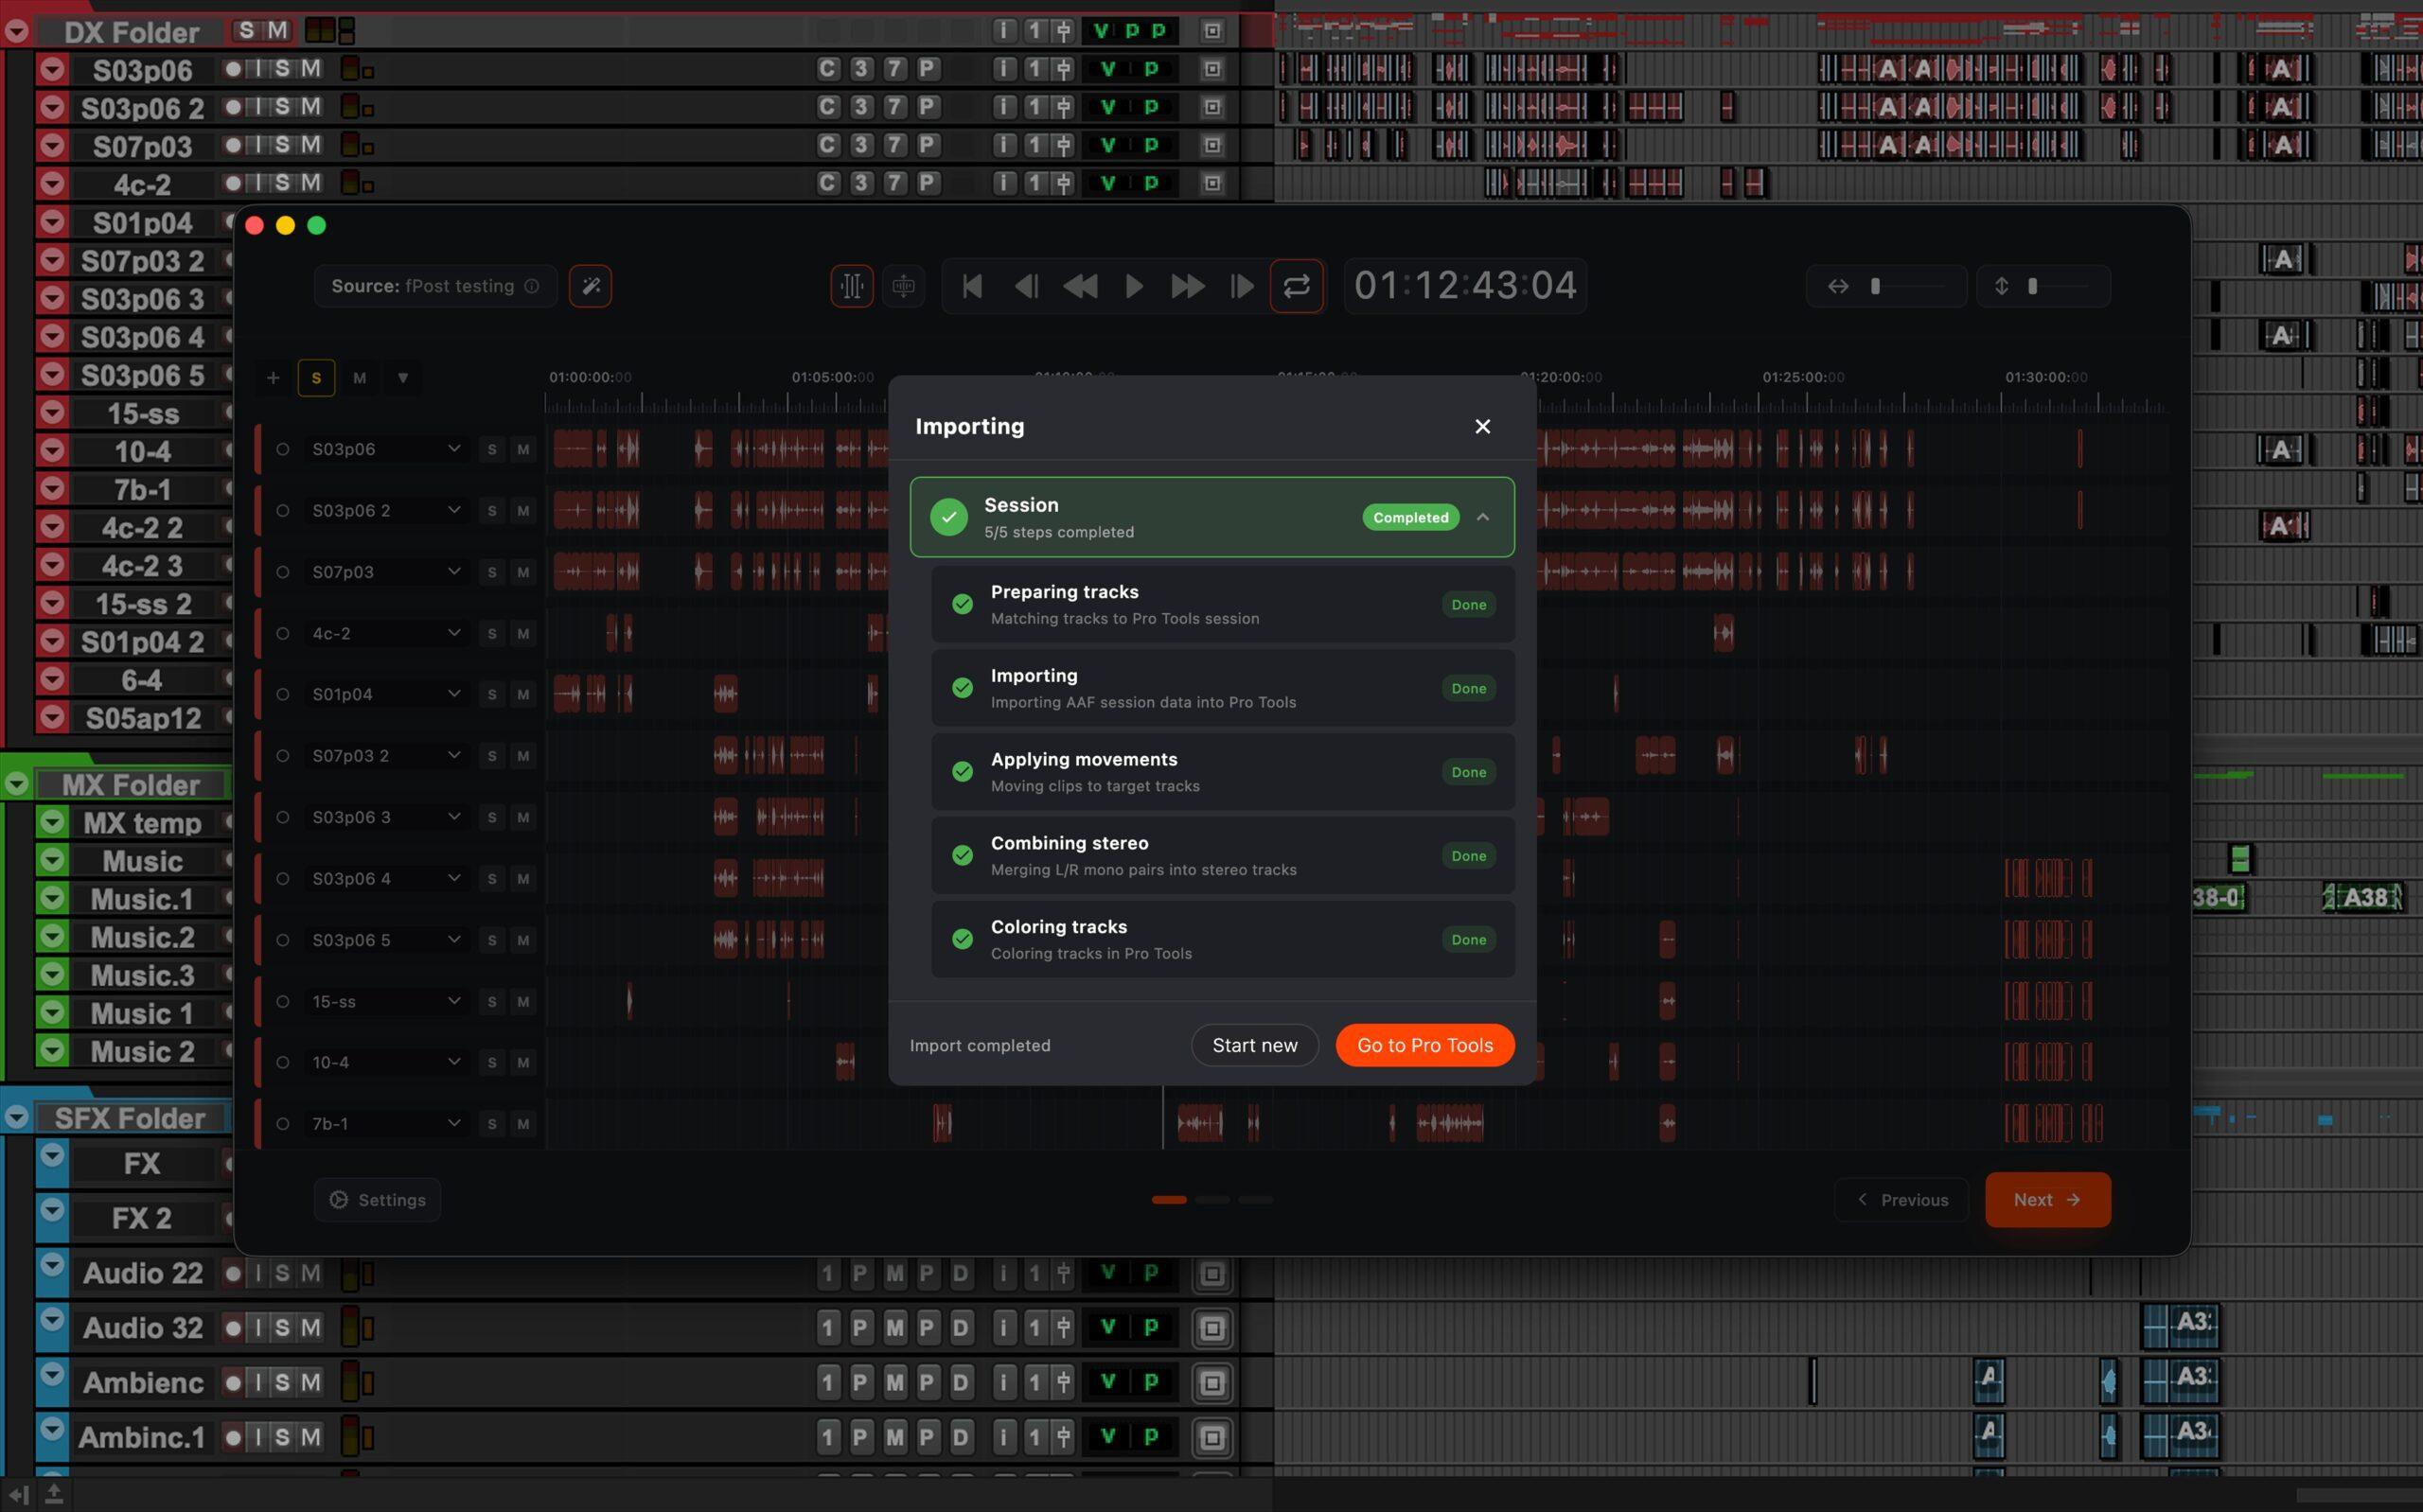The image size is (2423, 1512).
Task: Mute the DX Folder in Pro Tools
Action: pos(277,31)
